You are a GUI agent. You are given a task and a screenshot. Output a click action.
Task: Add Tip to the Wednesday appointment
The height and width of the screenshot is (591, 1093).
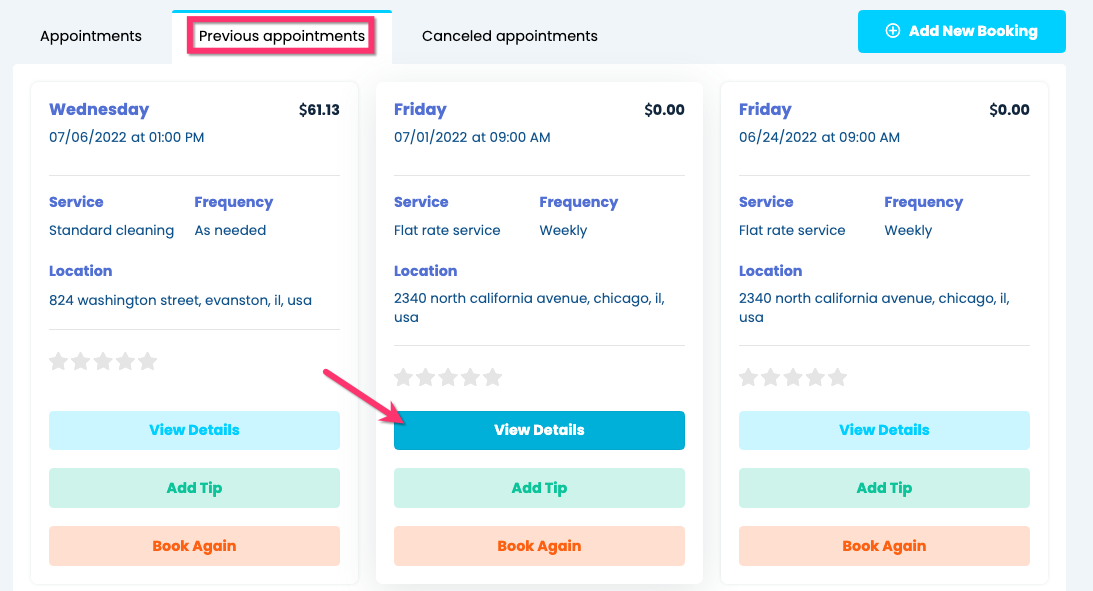coord(194,488)
